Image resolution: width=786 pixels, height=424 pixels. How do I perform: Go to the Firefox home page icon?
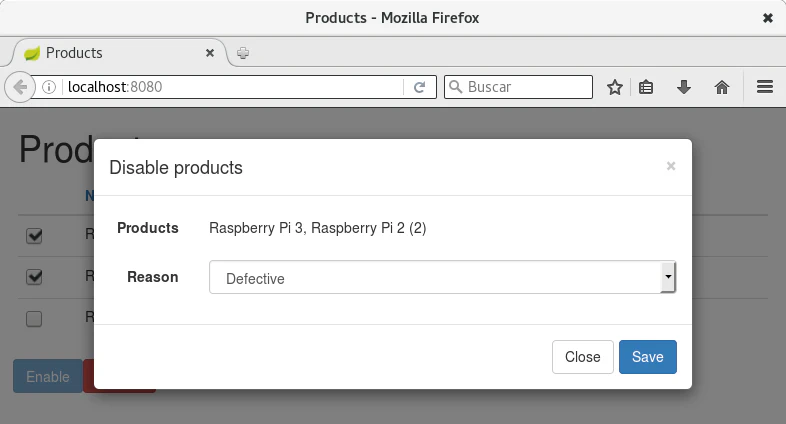point(721,87)
